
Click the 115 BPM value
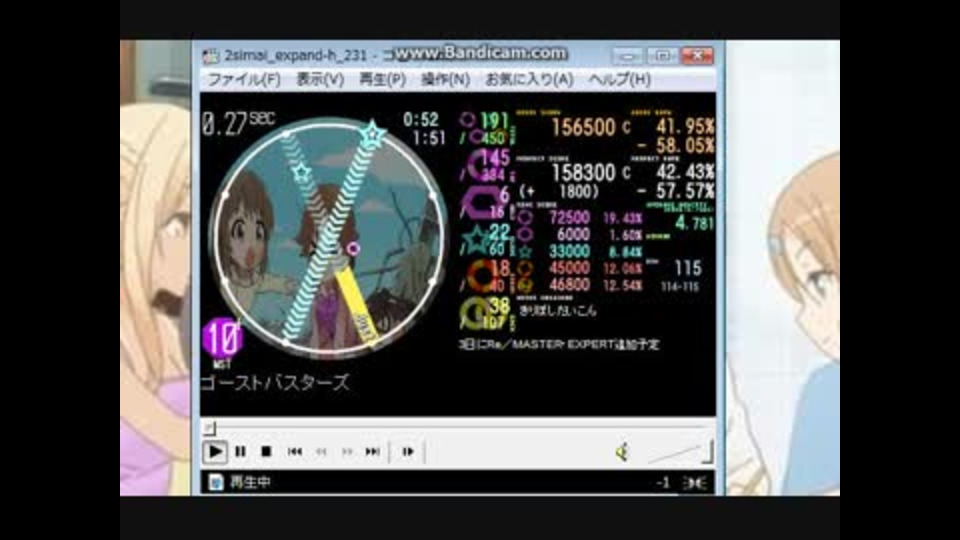pos(688,268)
